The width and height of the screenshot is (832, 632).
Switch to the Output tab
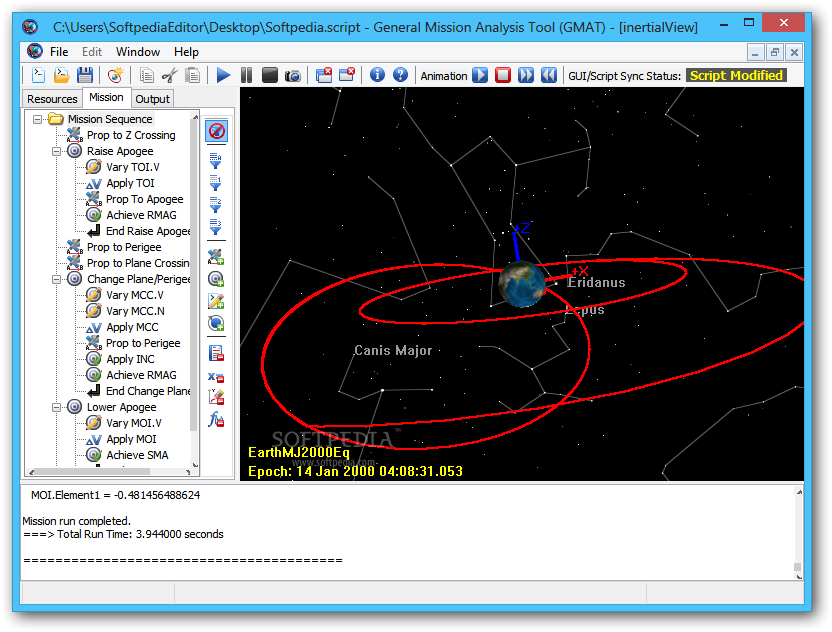tap(152, 99)
